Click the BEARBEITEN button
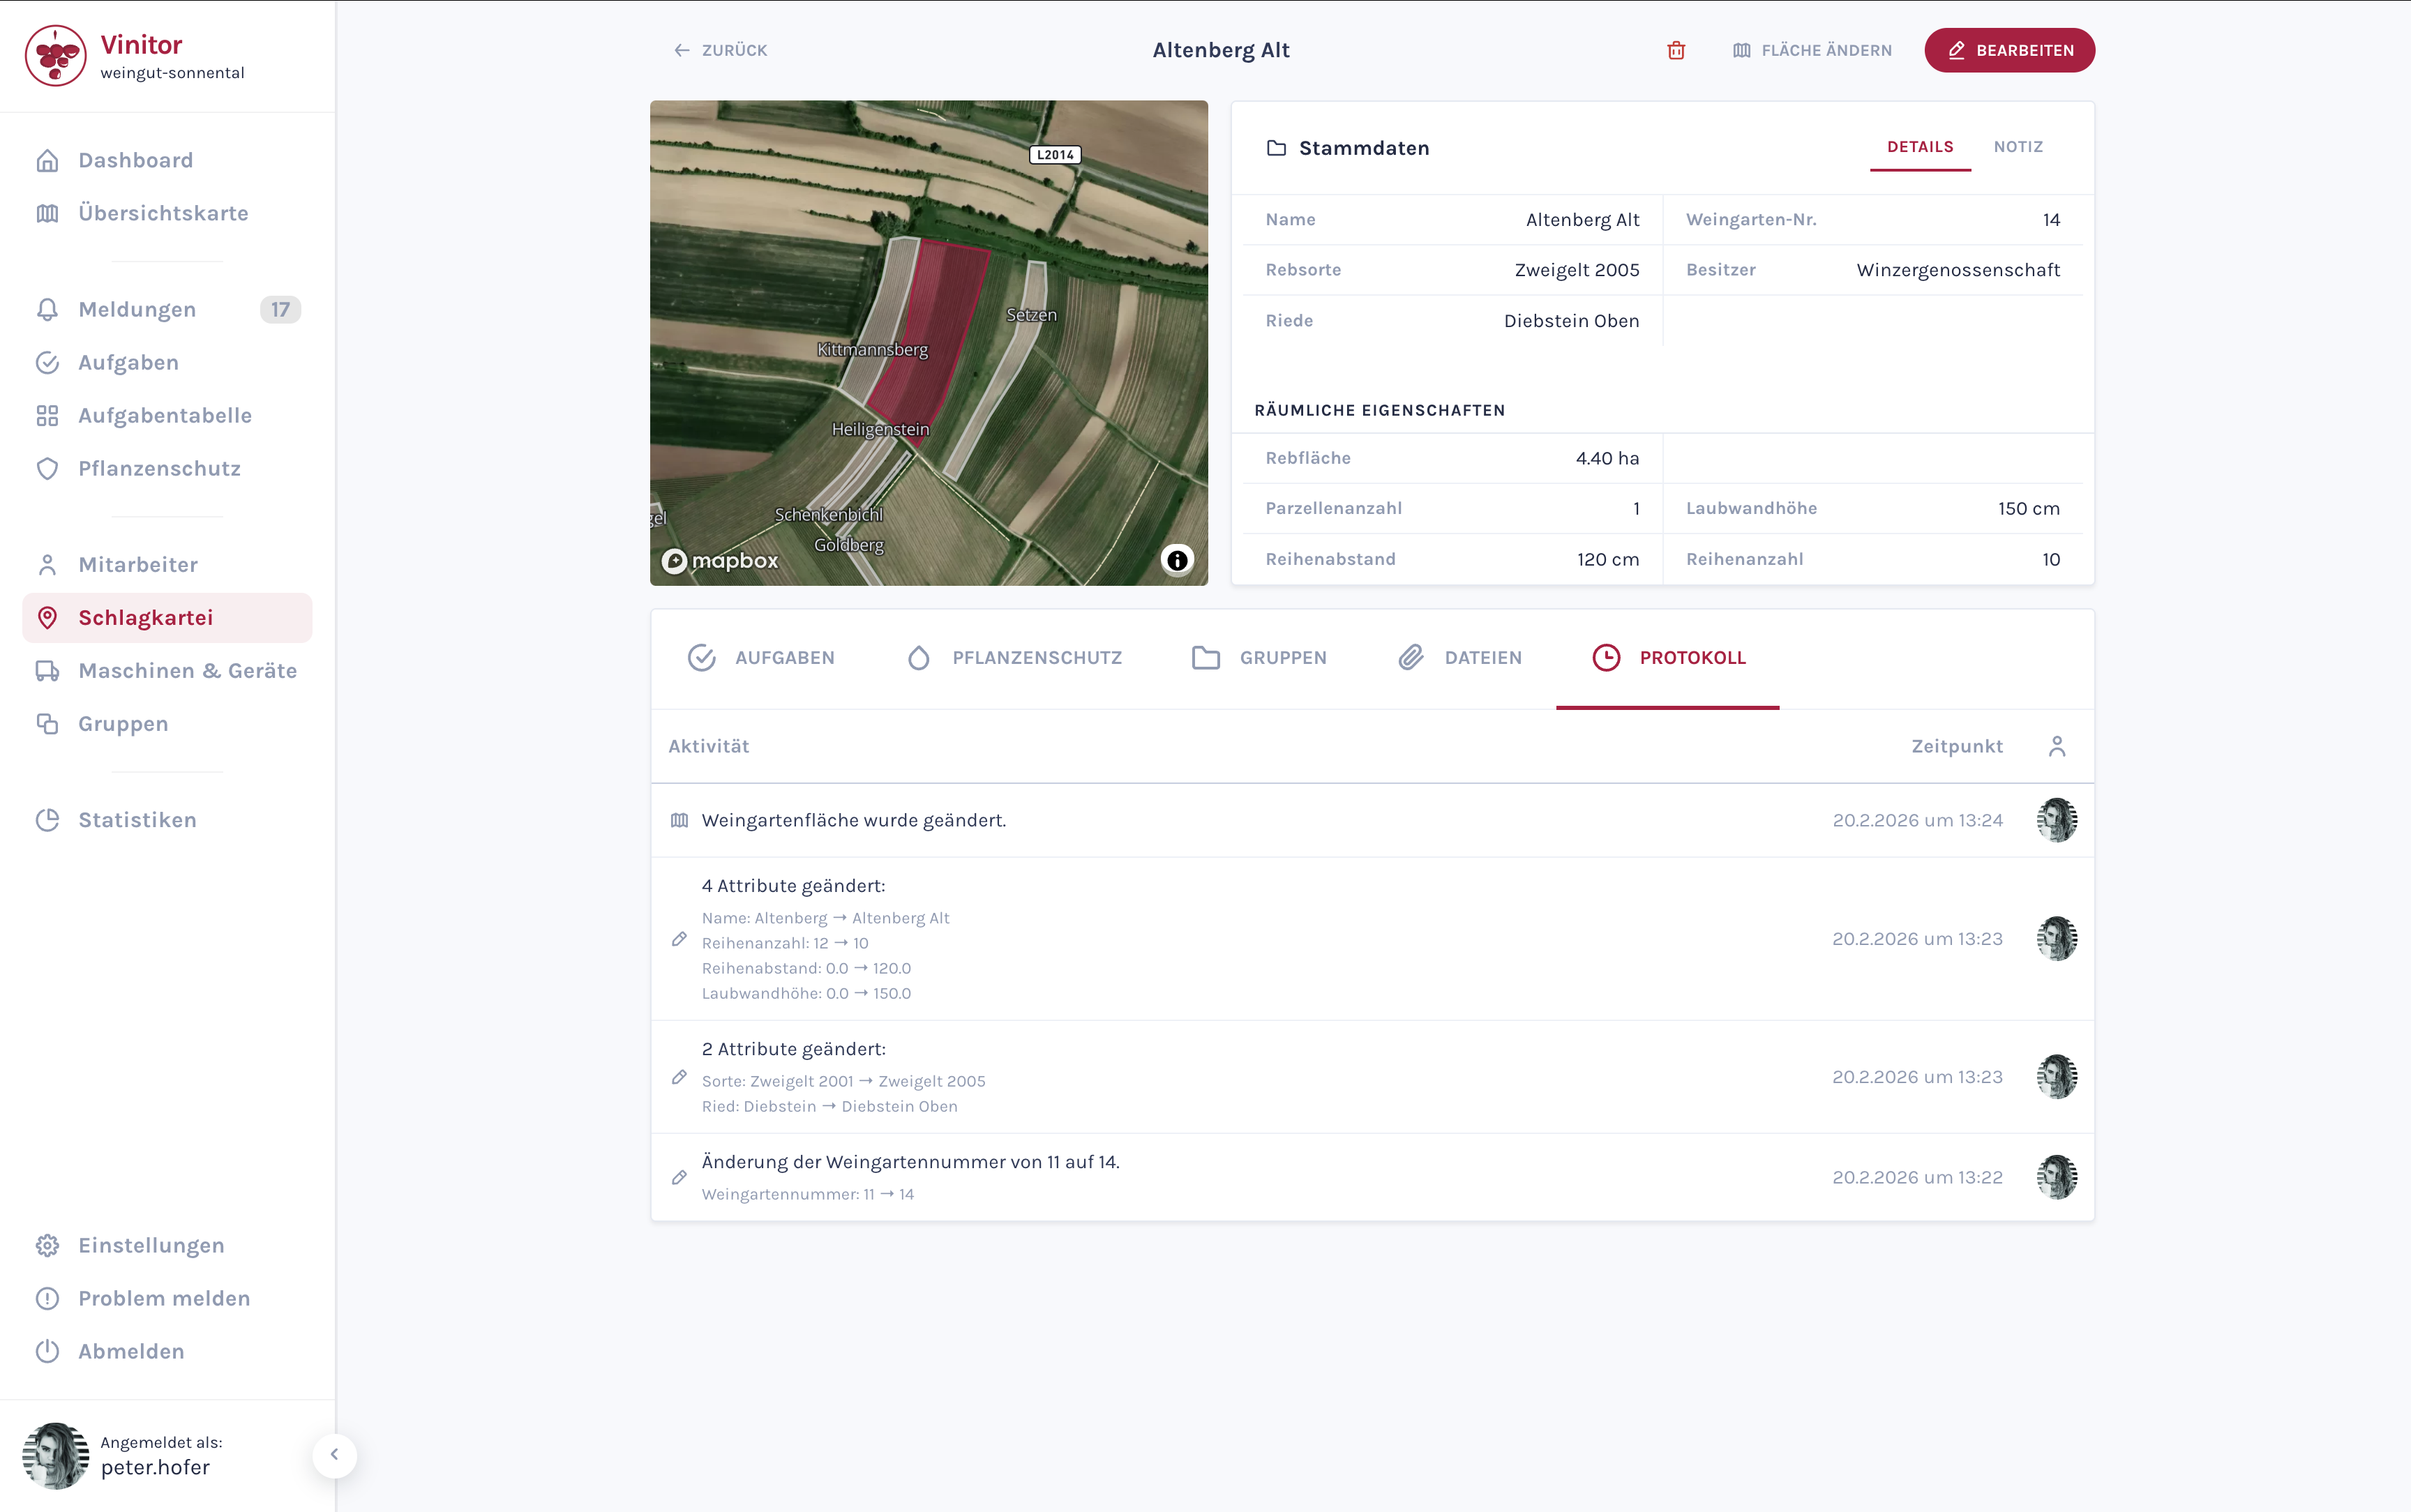Image resolution: width=2411 pixels, height=1512 pixels. click(x=2009, y=50)
